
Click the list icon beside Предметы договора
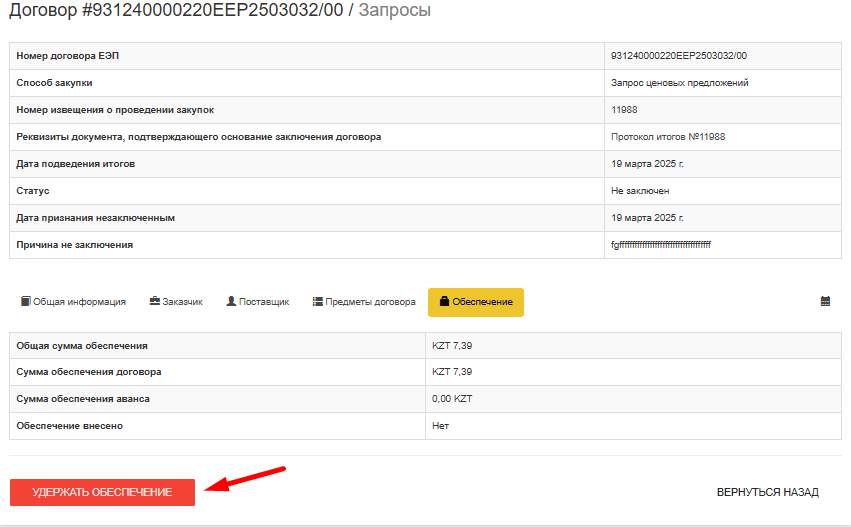[317, 301]
